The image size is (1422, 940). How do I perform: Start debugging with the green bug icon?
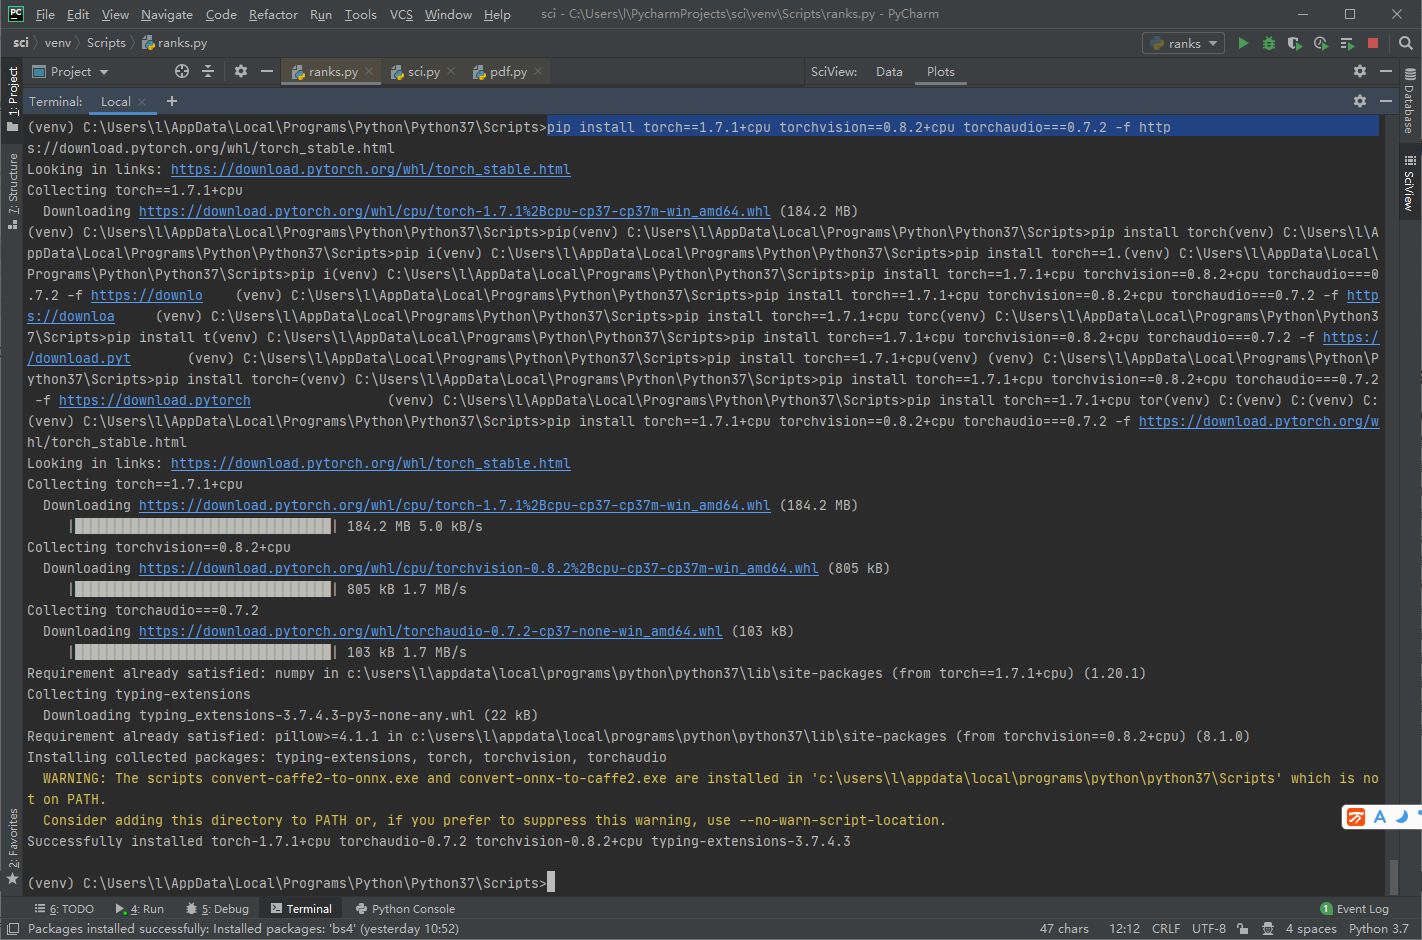pyautogui.click(x=1269, y=43)
